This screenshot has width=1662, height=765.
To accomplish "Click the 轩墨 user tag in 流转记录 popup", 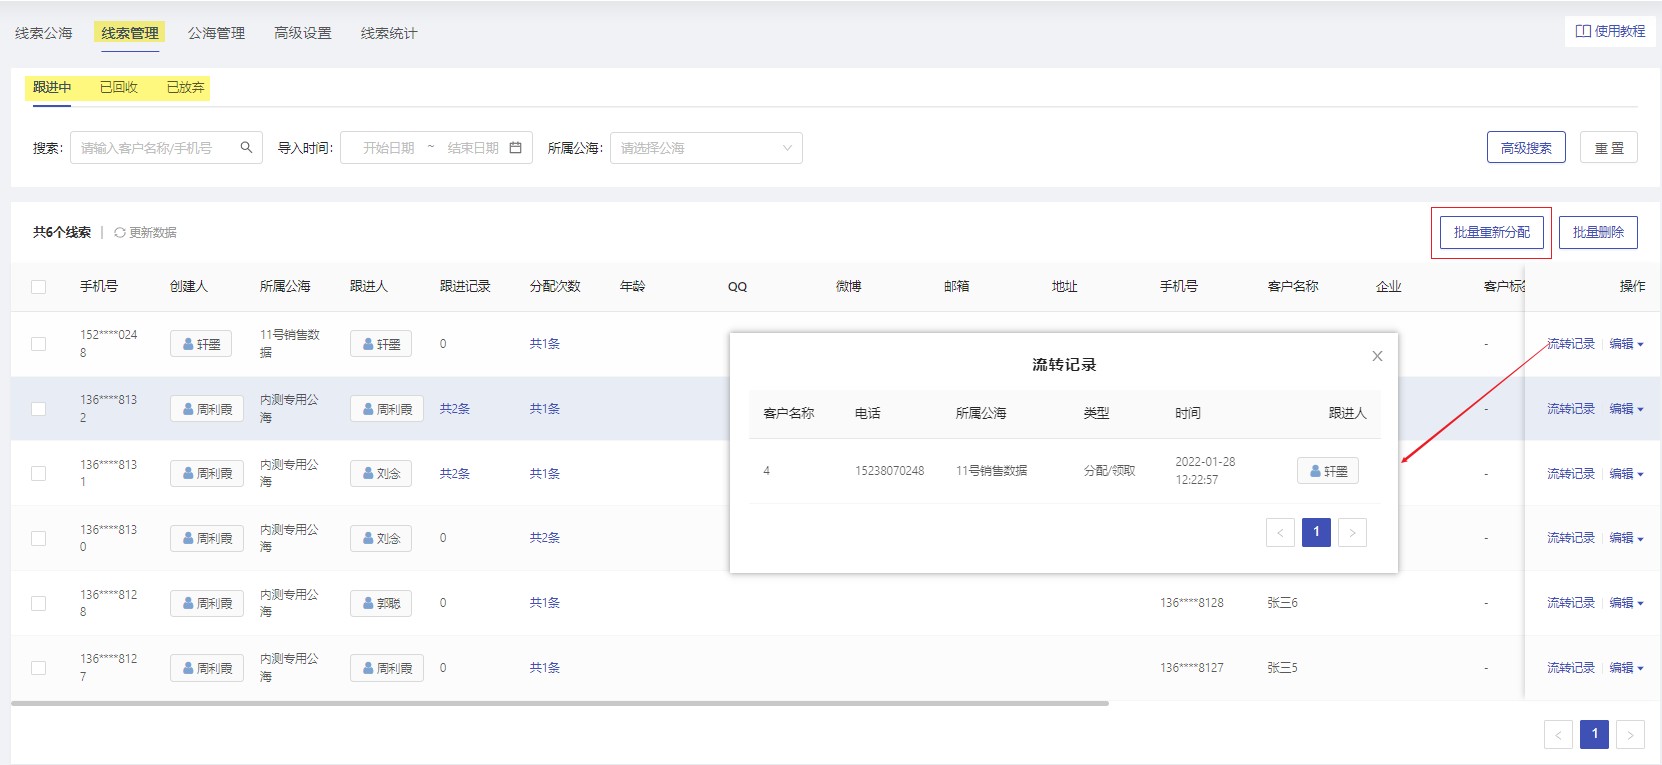I will pyautogui.click(x=1328, y=471).
